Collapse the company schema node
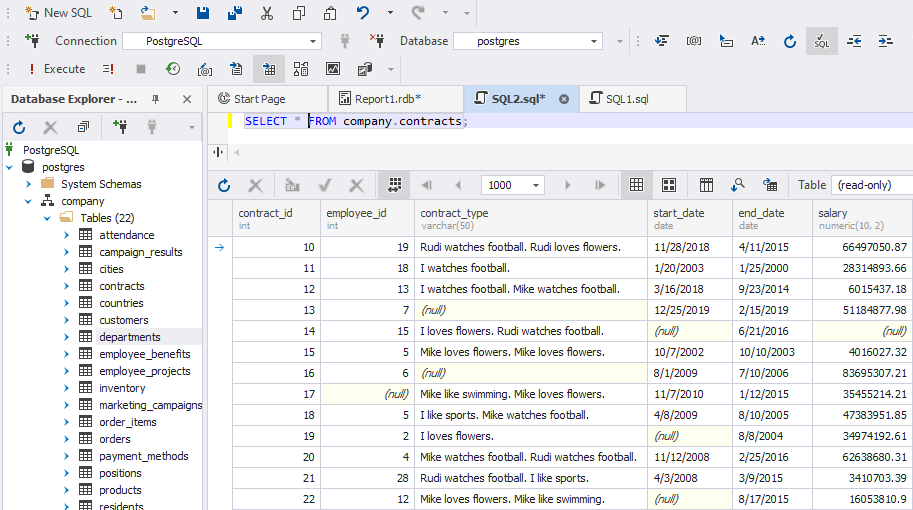Viewport: 913px width, 510px height. pos(29,201)
